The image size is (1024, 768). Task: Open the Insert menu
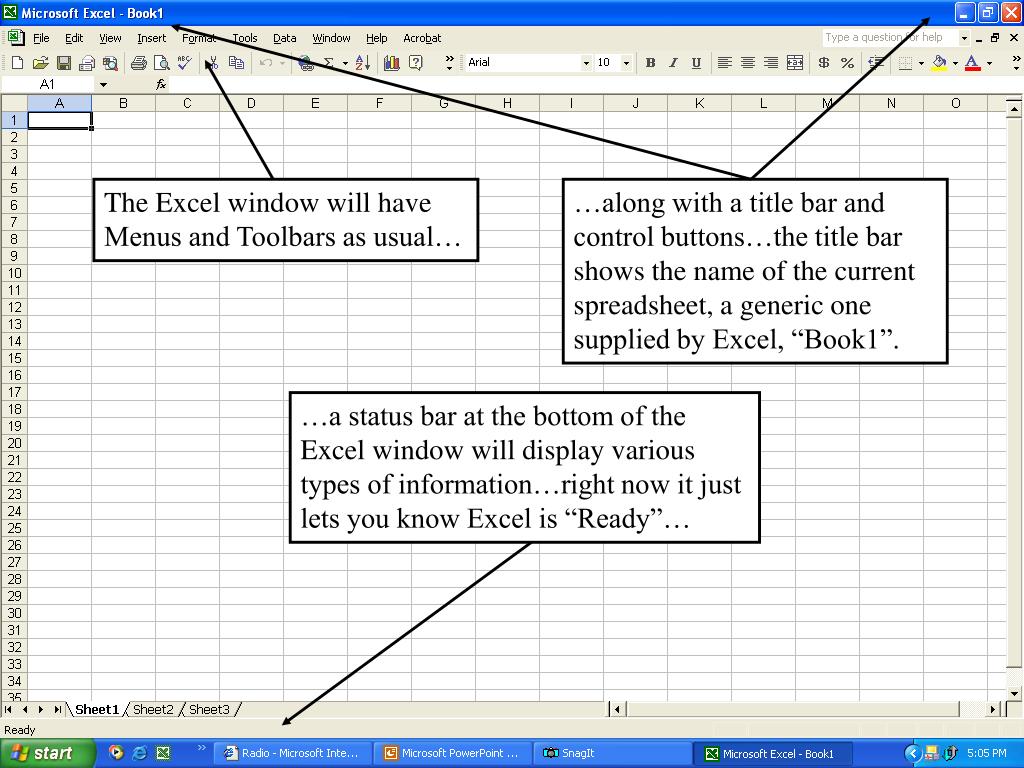(x=152, y=38)
